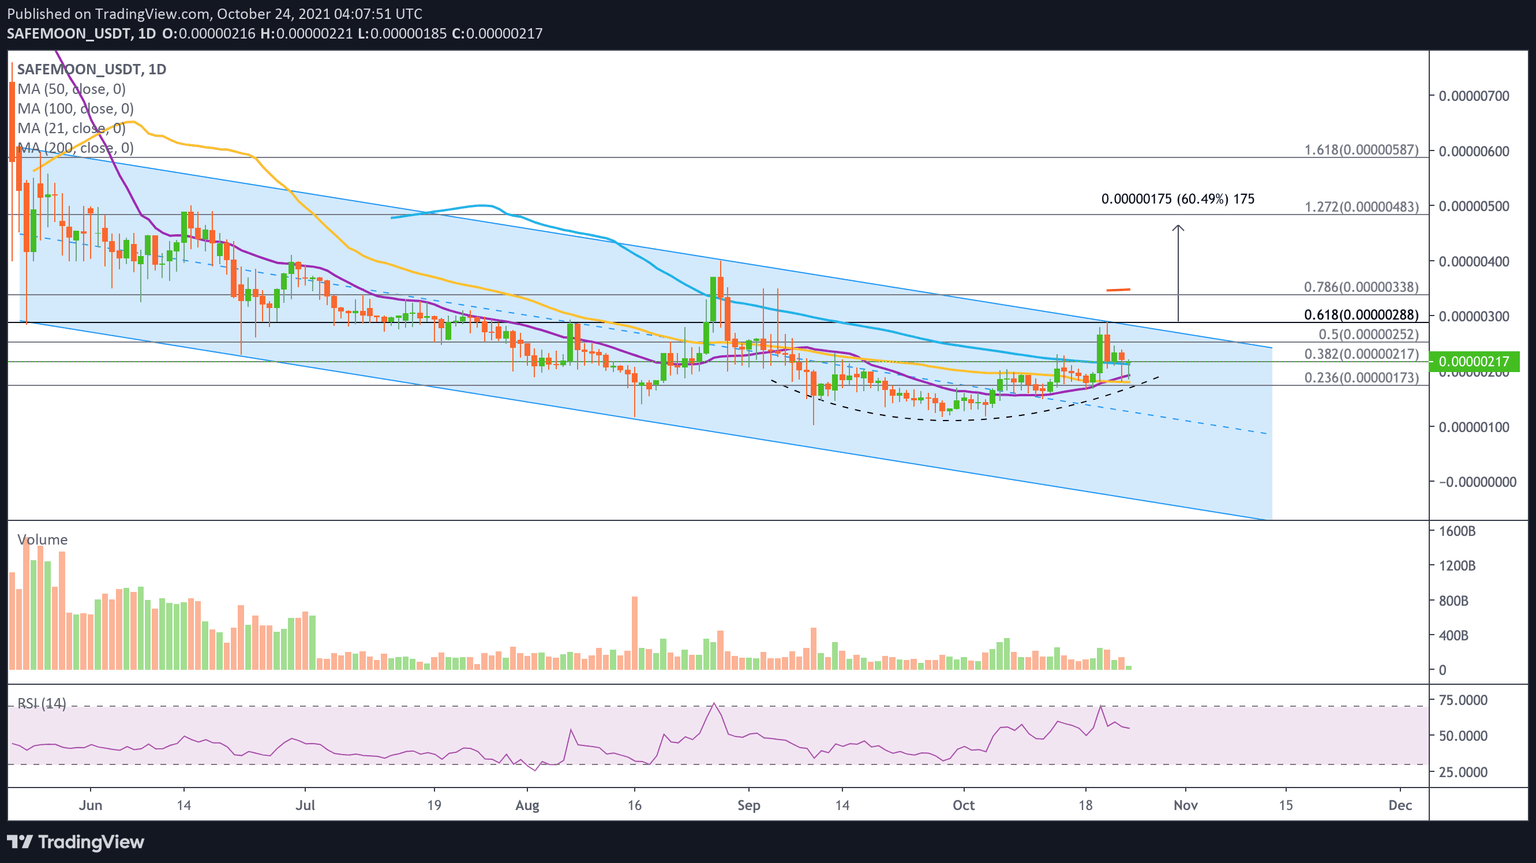The width and height of the screenshot is (1536, 863).
Task: Click the Sep label on the time axis
Action: click(x=749, y=805)
